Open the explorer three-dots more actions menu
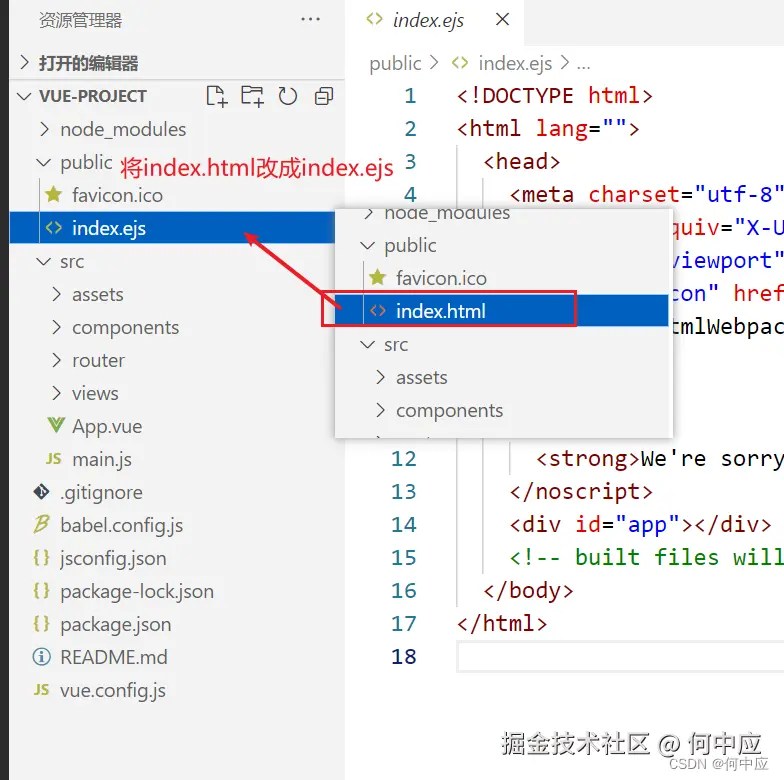Screen dimensions: 784x780 click(x=310, y=20)
